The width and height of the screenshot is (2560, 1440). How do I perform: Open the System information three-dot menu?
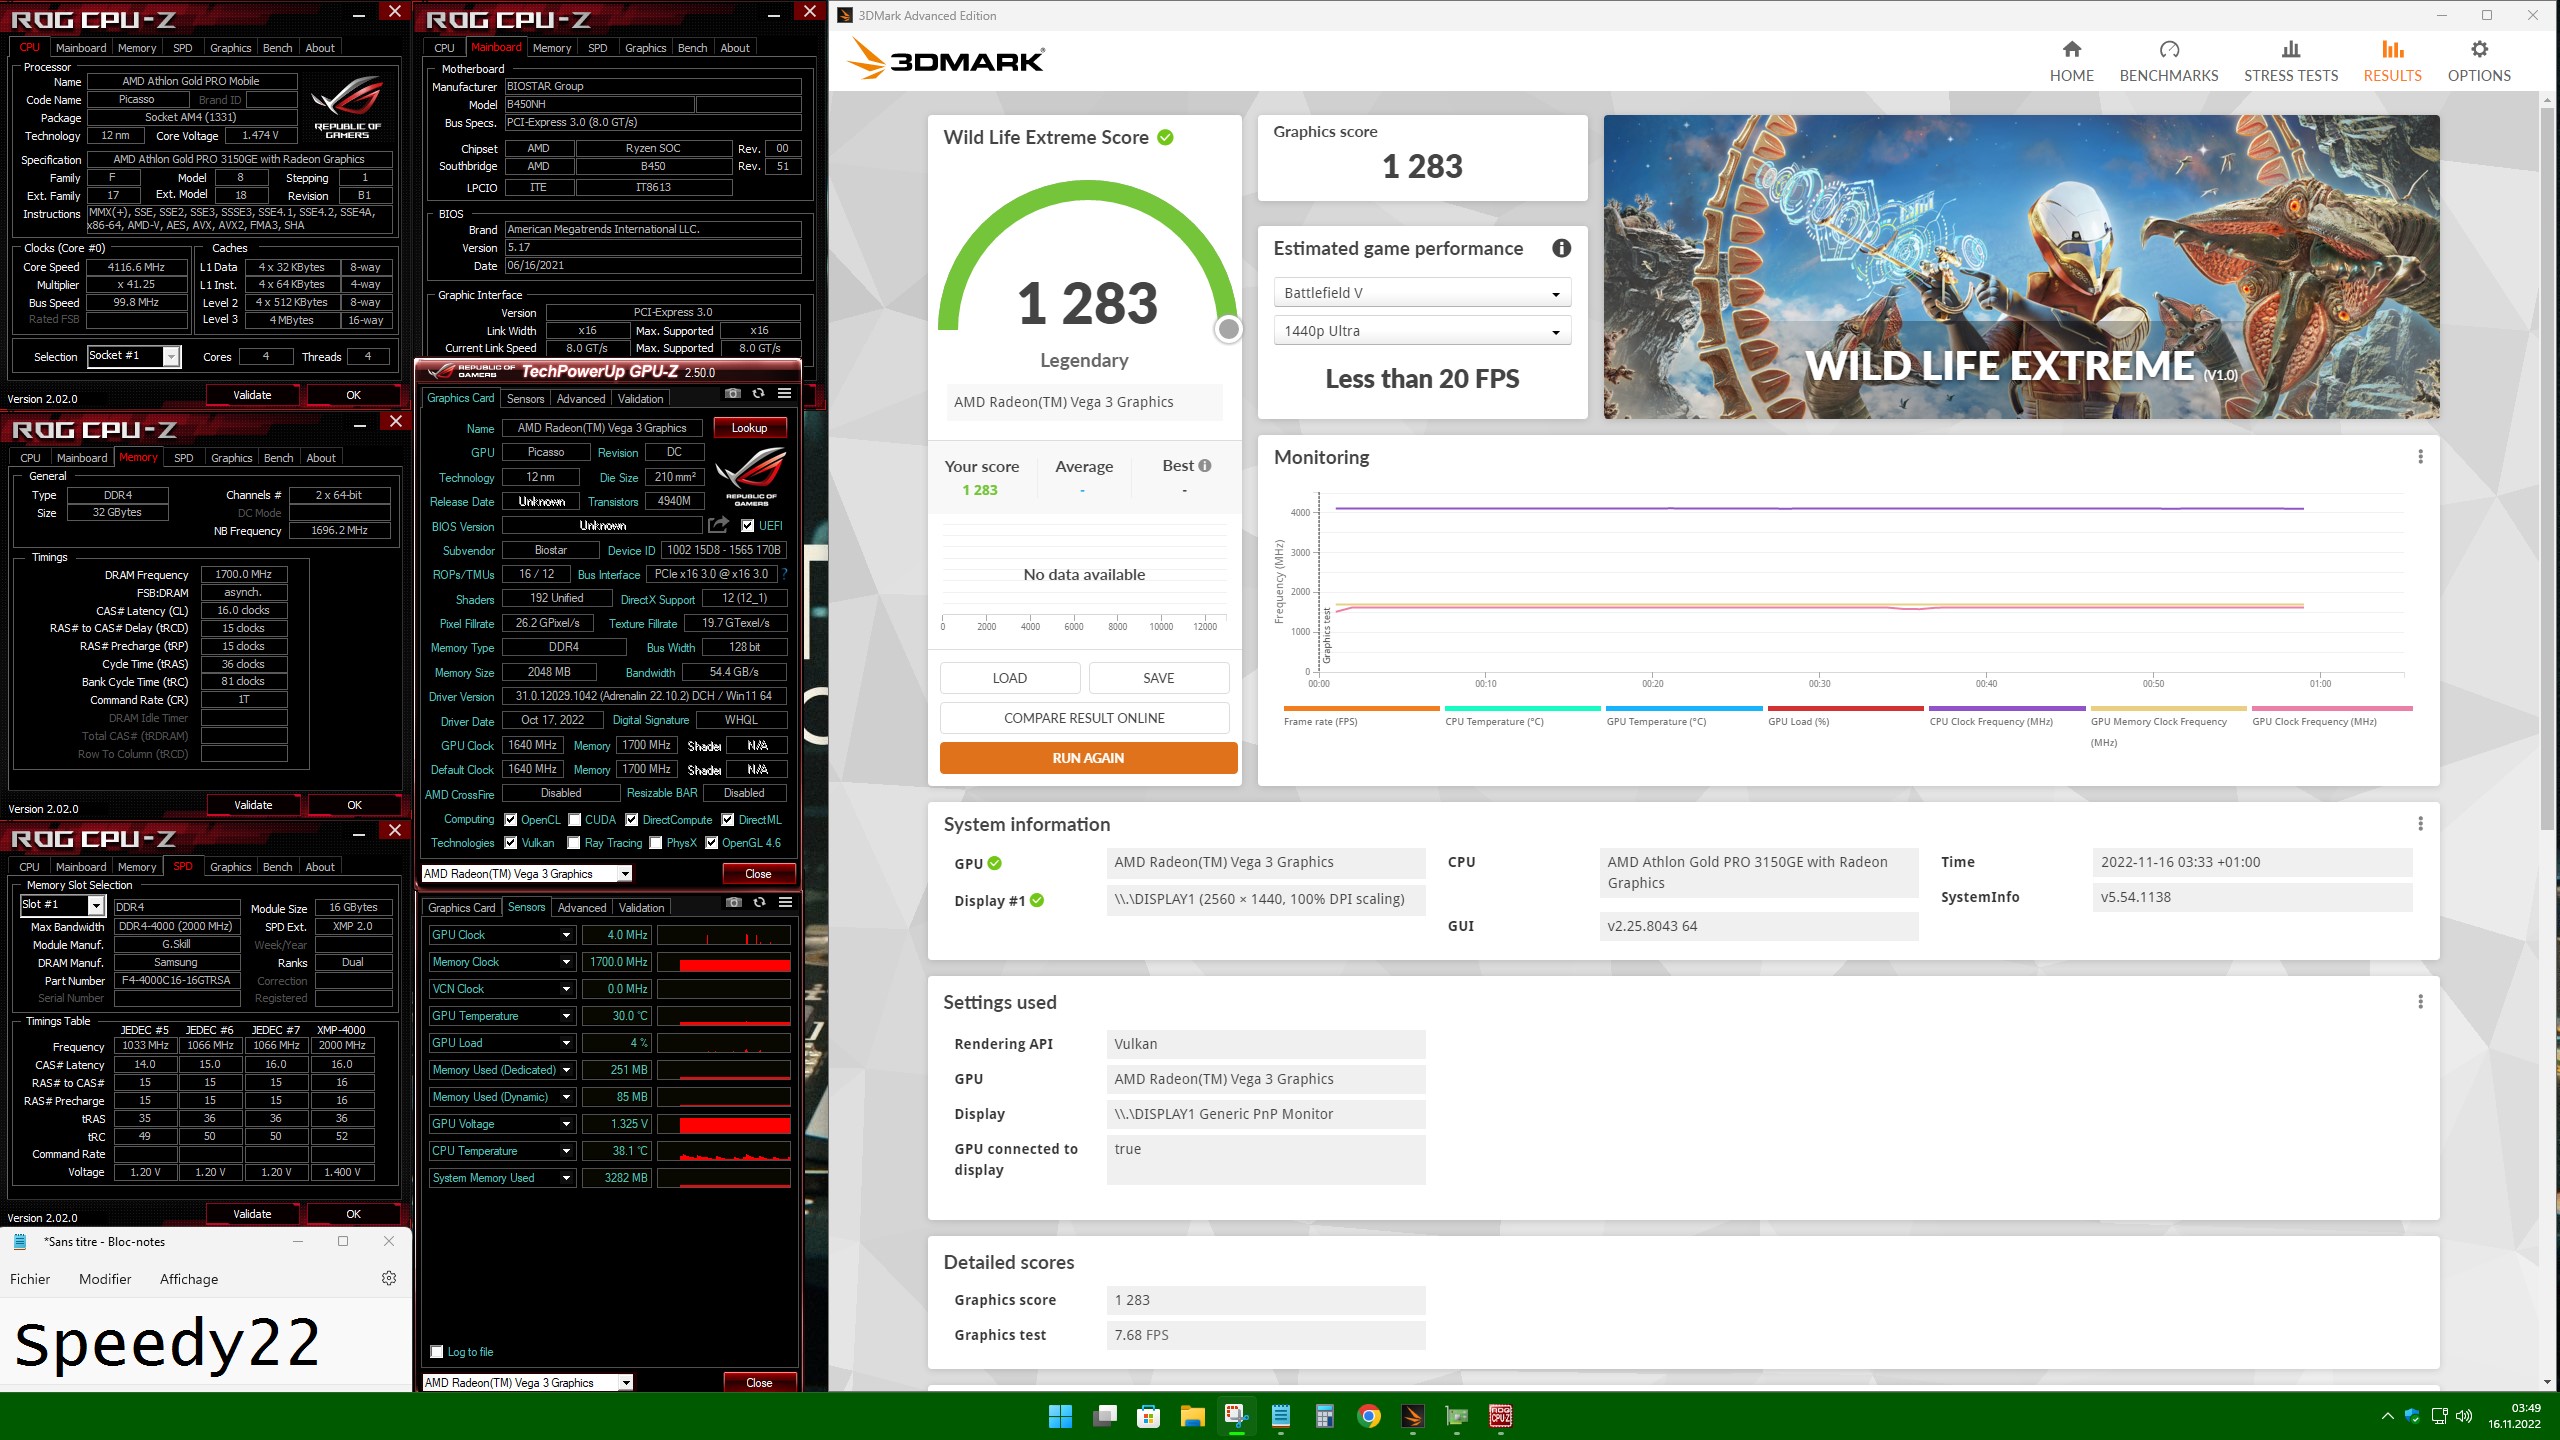coord(2420,824)
